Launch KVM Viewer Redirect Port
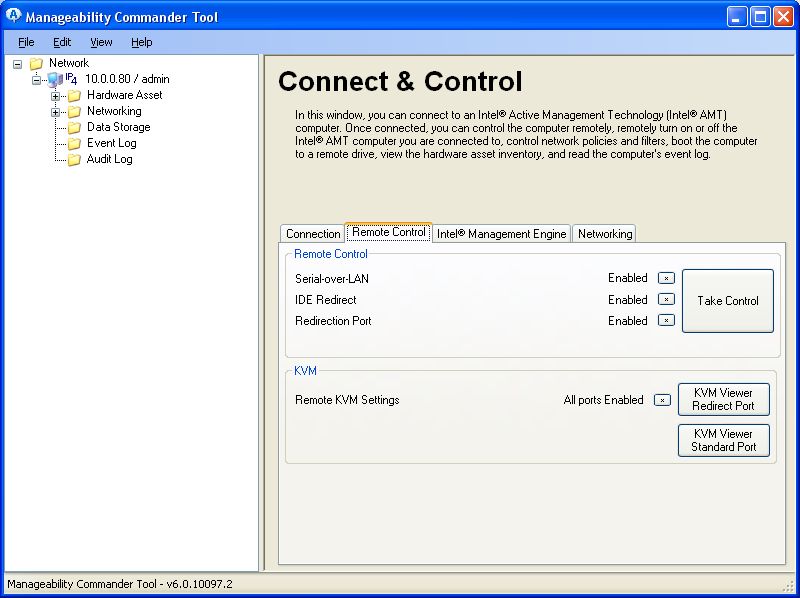800x598 pixels. [724, 399]
